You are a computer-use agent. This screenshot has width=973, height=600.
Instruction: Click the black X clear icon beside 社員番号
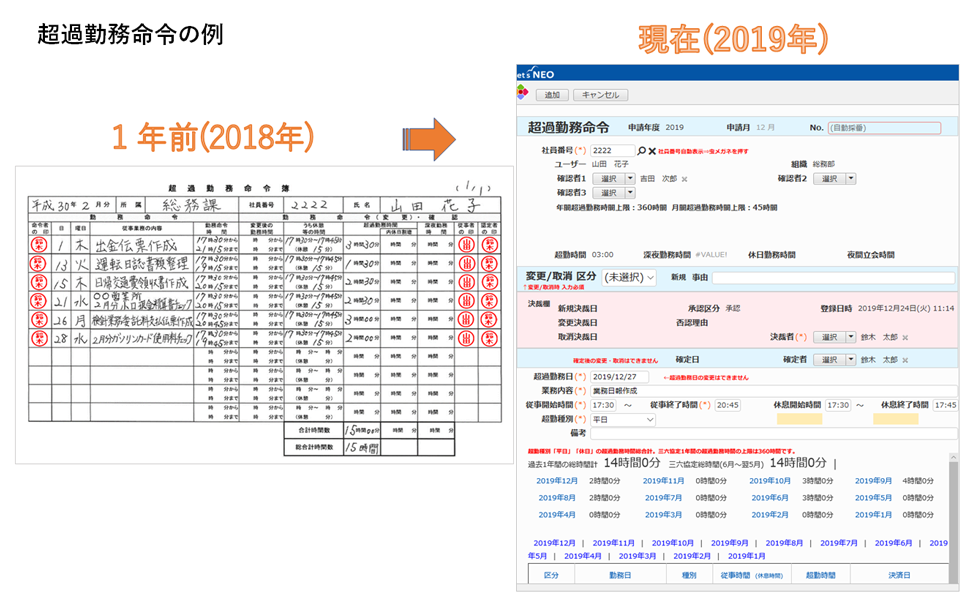pos(652,150)
